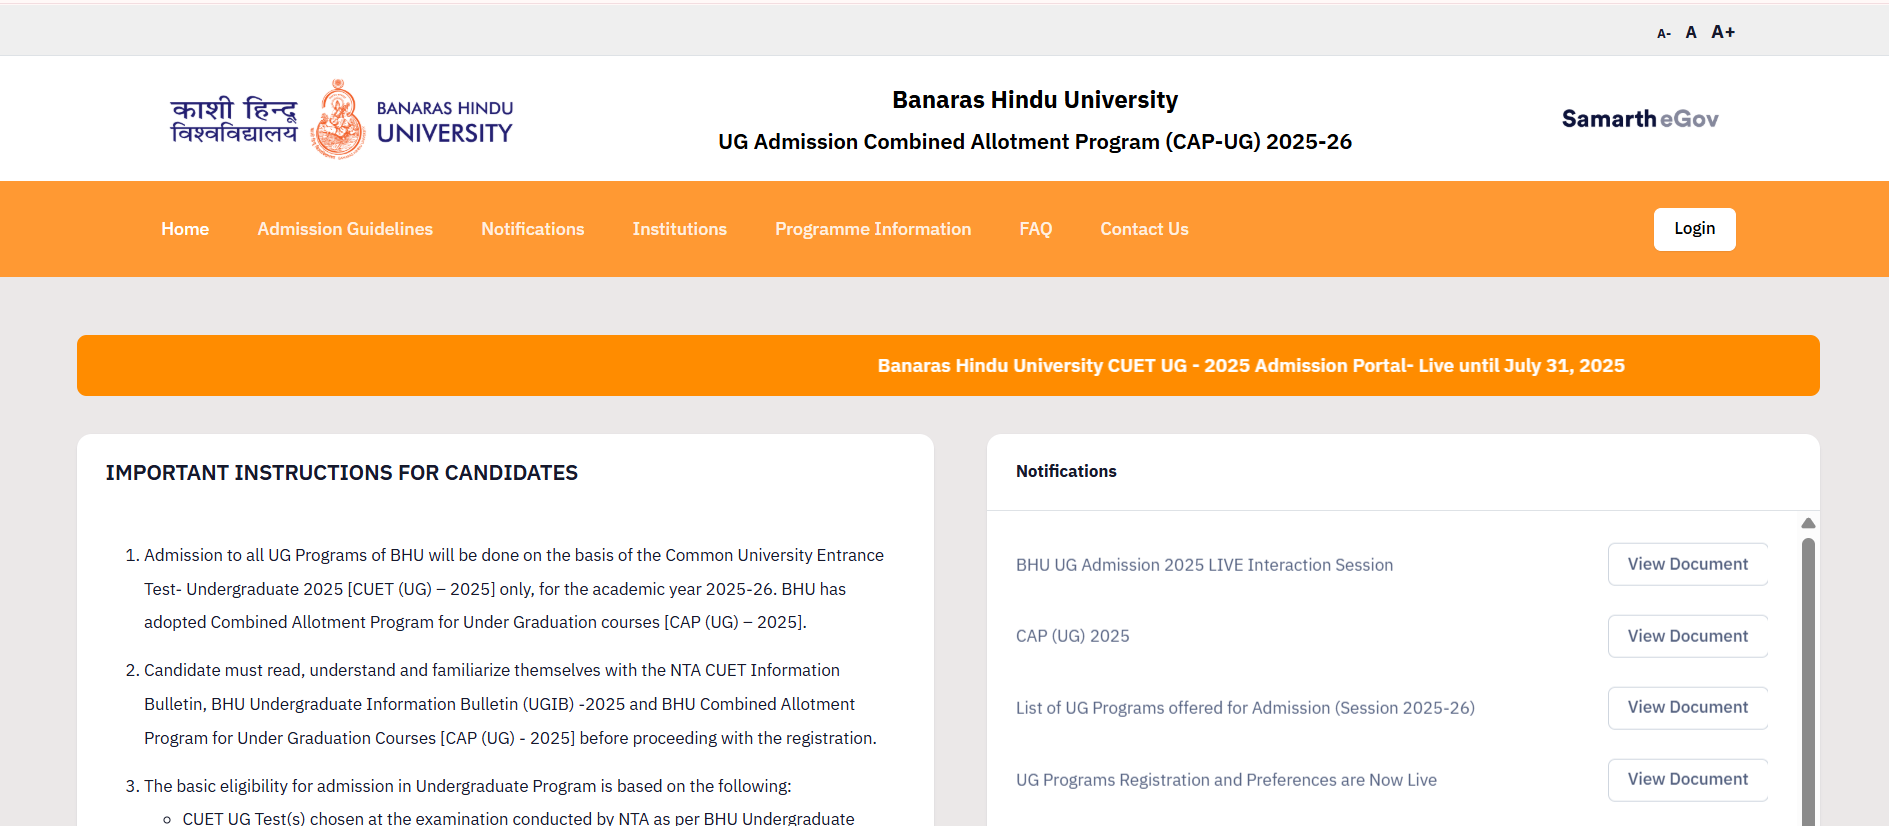1889x826 pixels.
Task: Click the Samarth eGov logo
Action: pyautogui.click(x=1640, y=119)
